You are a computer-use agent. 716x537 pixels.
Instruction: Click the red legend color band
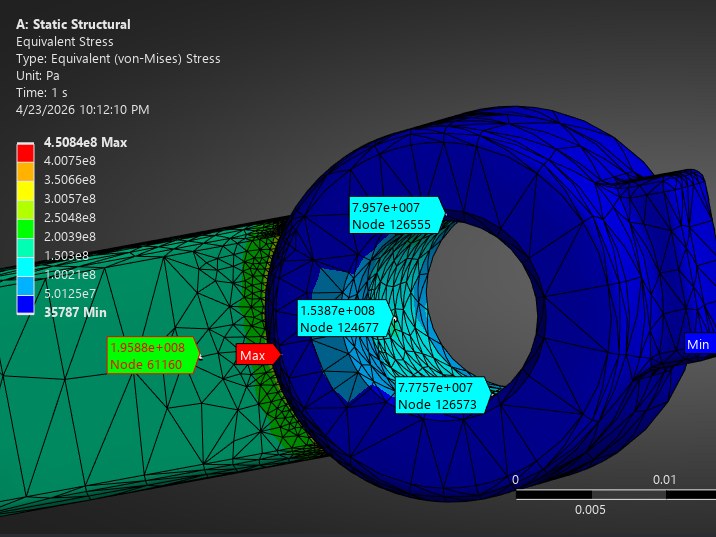tap(26, 153)
